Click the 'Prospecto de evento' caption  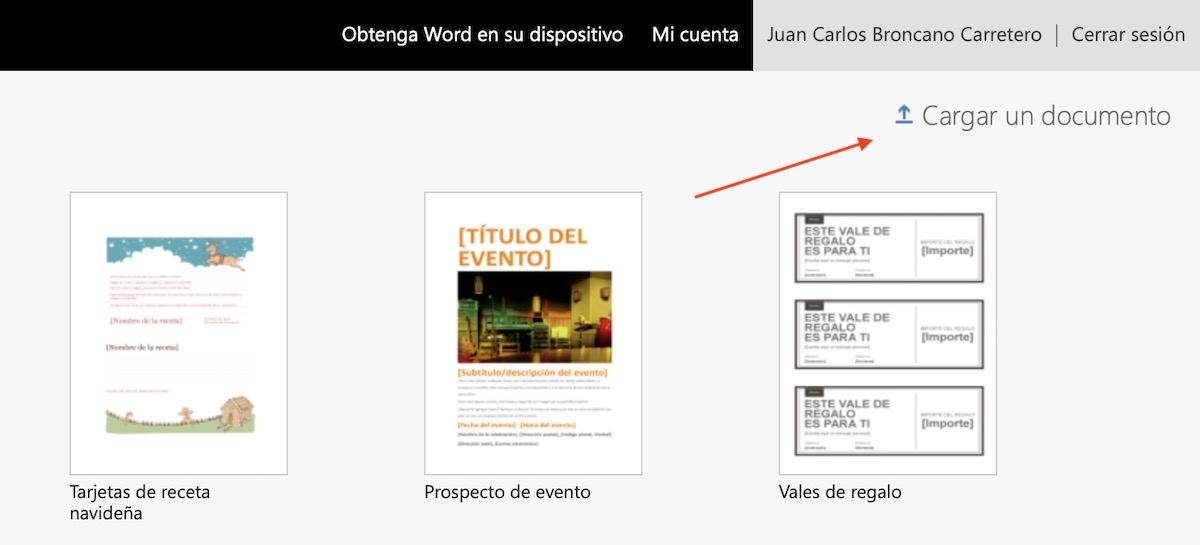507,492
